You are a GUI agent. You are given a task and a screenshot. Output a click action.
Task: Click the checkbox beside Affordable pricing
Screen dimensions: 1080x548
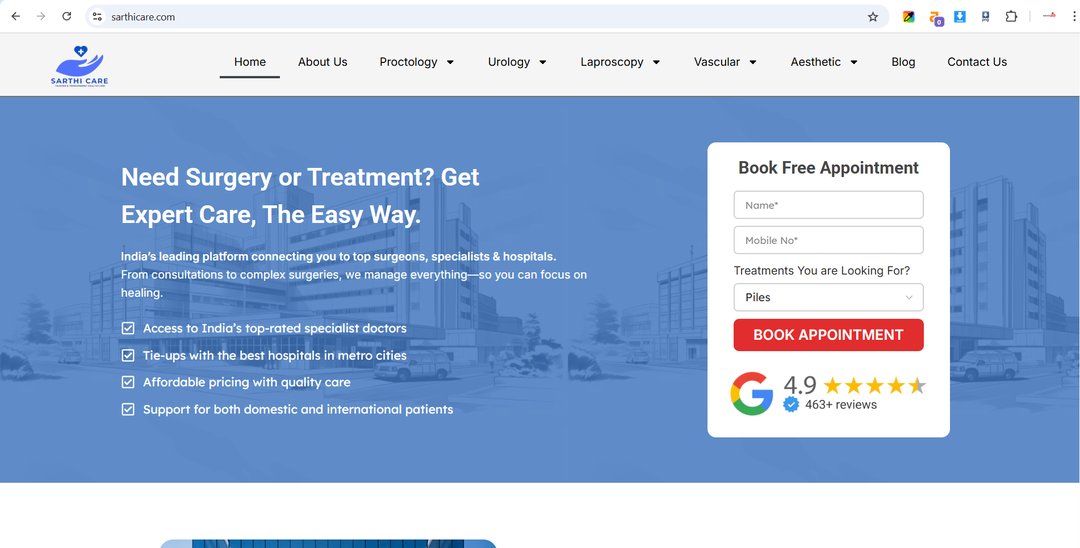[x=127, y=382]
